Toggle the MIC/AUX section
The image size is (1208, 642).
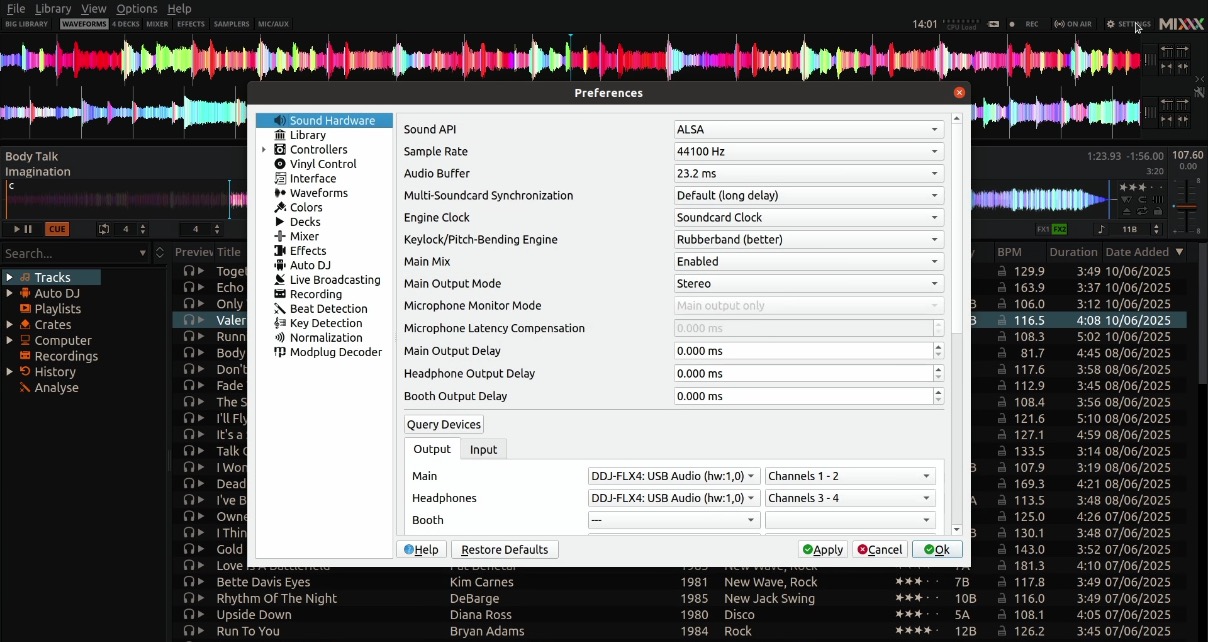[x=274, y=24]
